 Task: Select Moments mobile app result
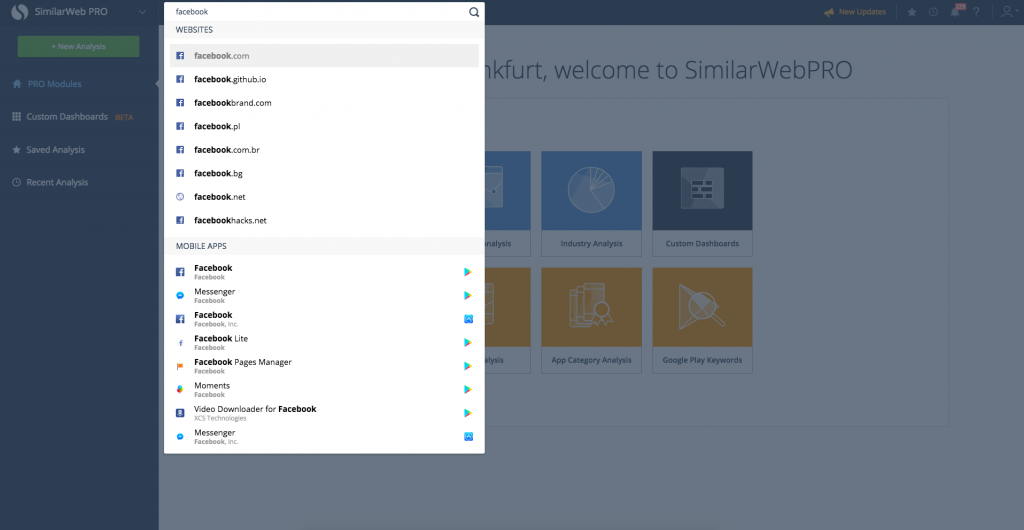(x=324, y=389)
